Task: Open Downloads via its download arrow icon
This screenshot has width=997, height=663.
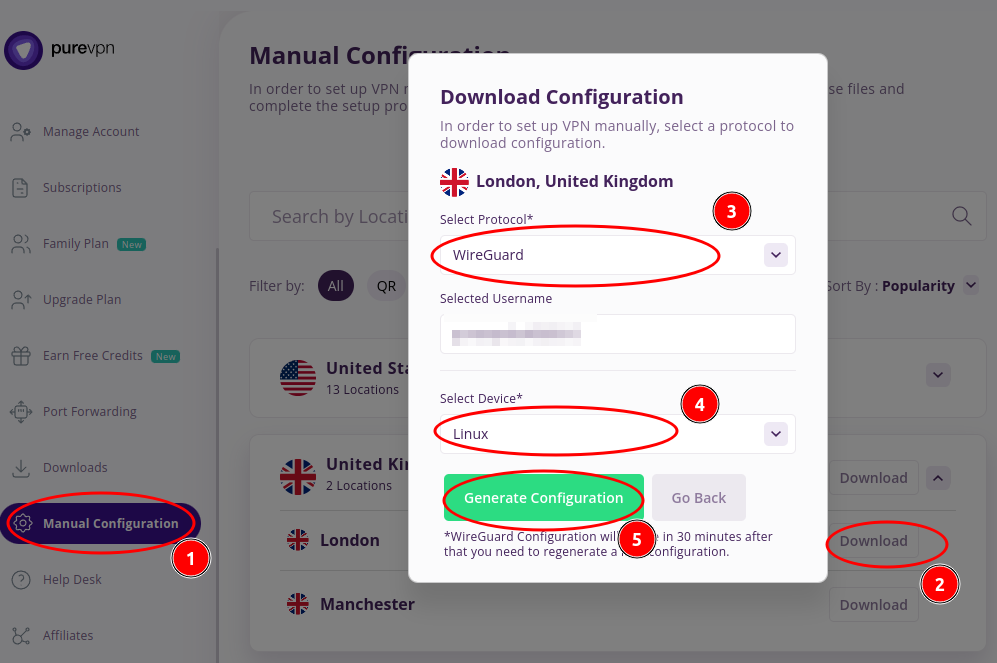Action: (x=21, y=467)
